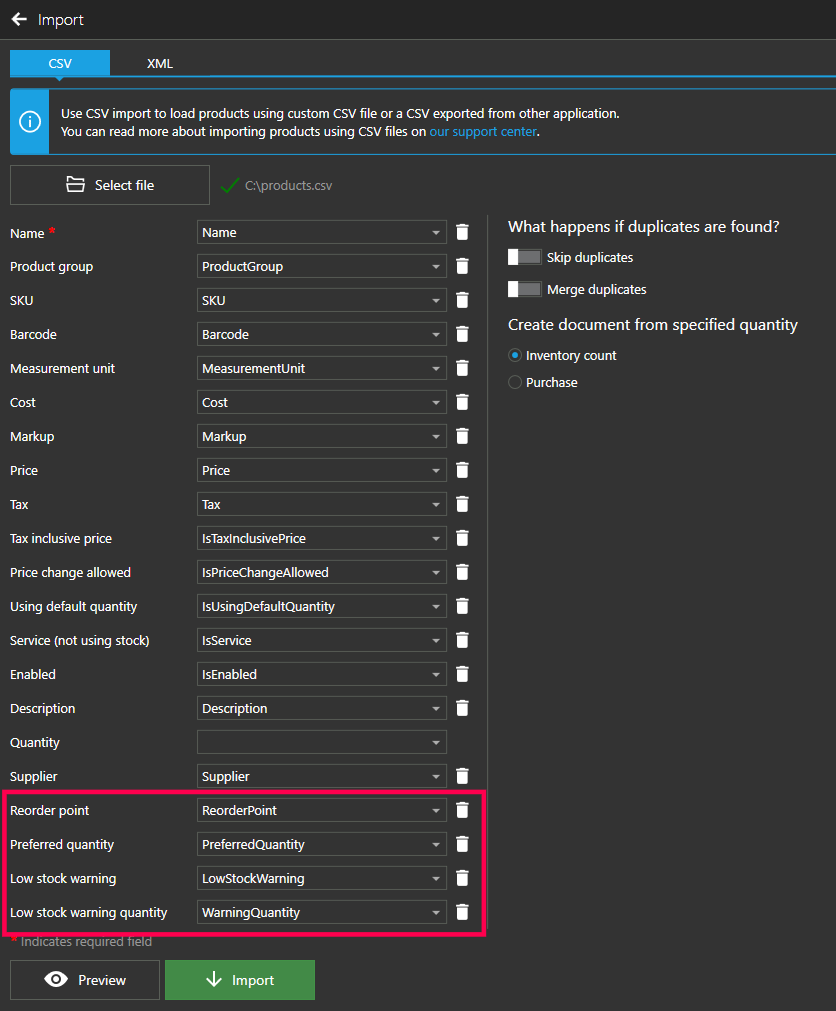
Task: Remove the Barcode column mapping
Action: coord(462,334)
